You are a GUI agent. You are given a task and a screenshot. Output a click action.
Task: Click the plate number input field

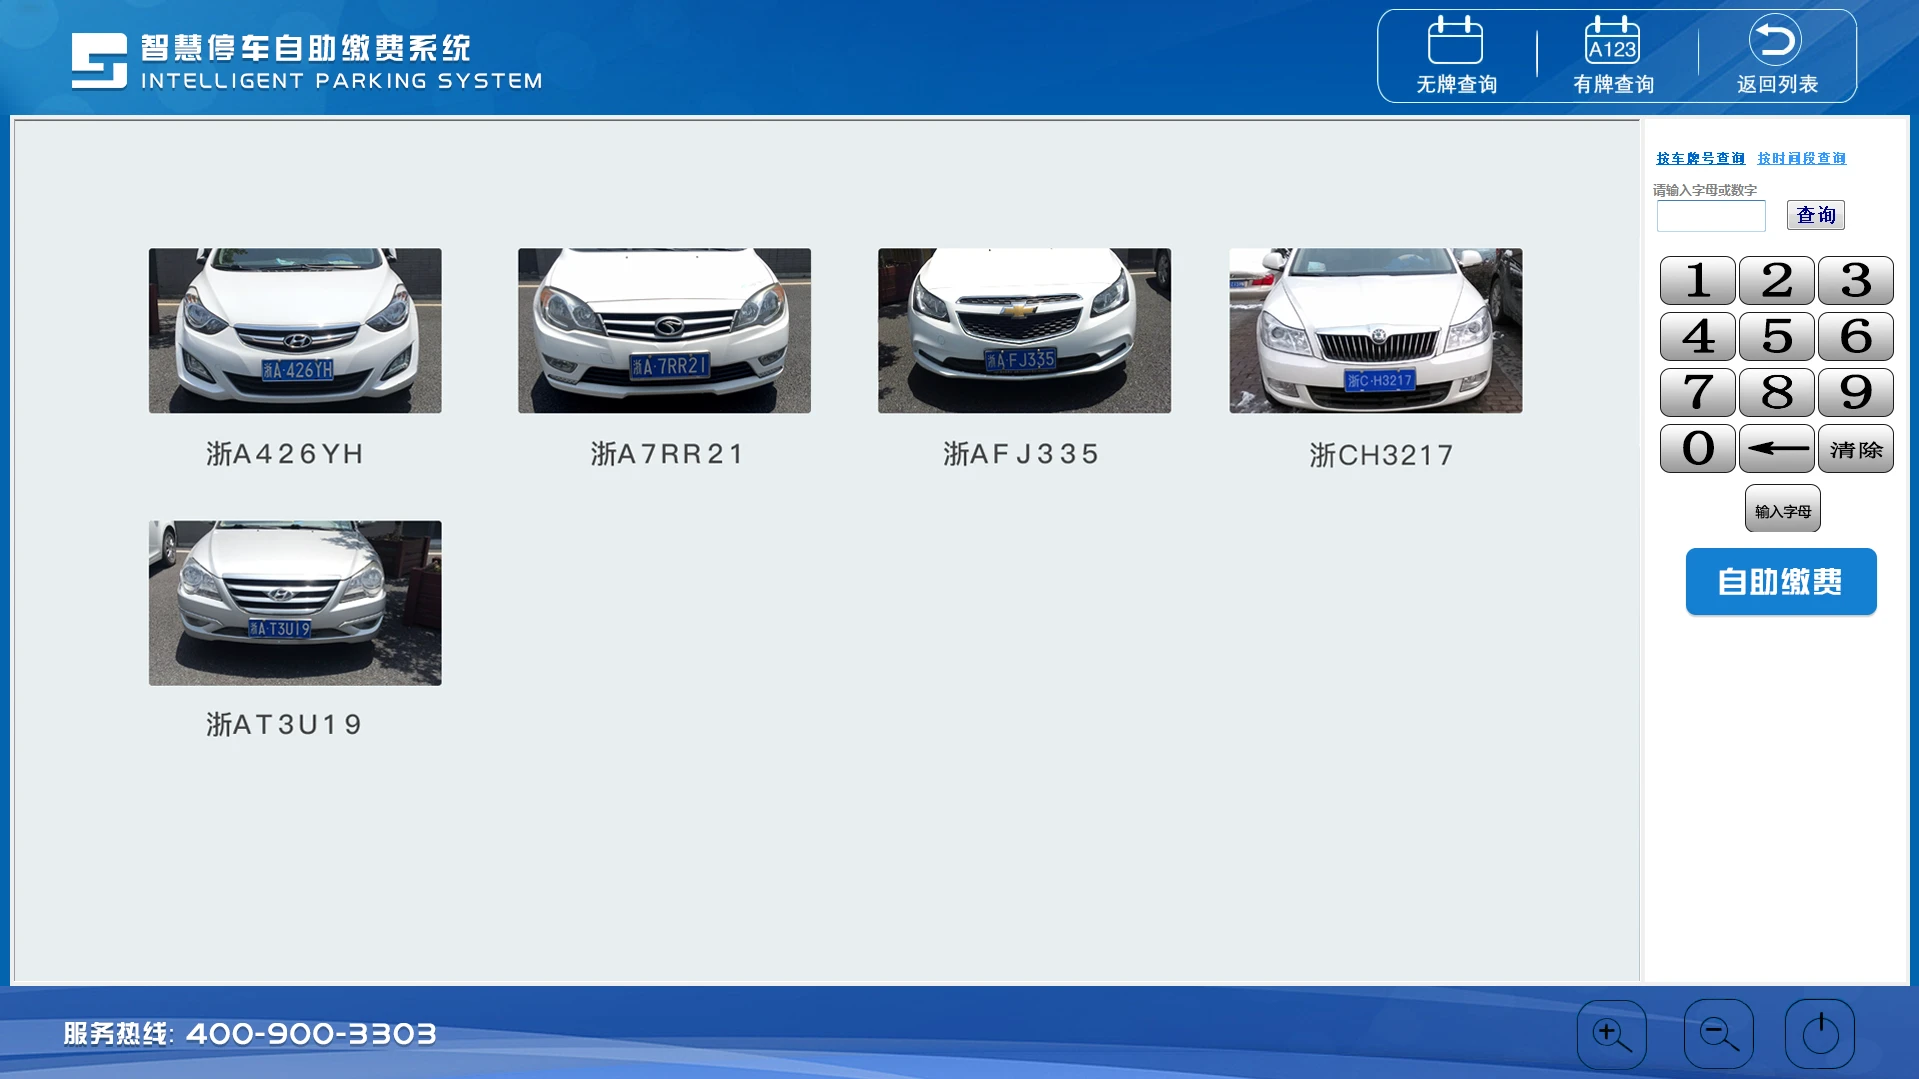(1710, 216)
